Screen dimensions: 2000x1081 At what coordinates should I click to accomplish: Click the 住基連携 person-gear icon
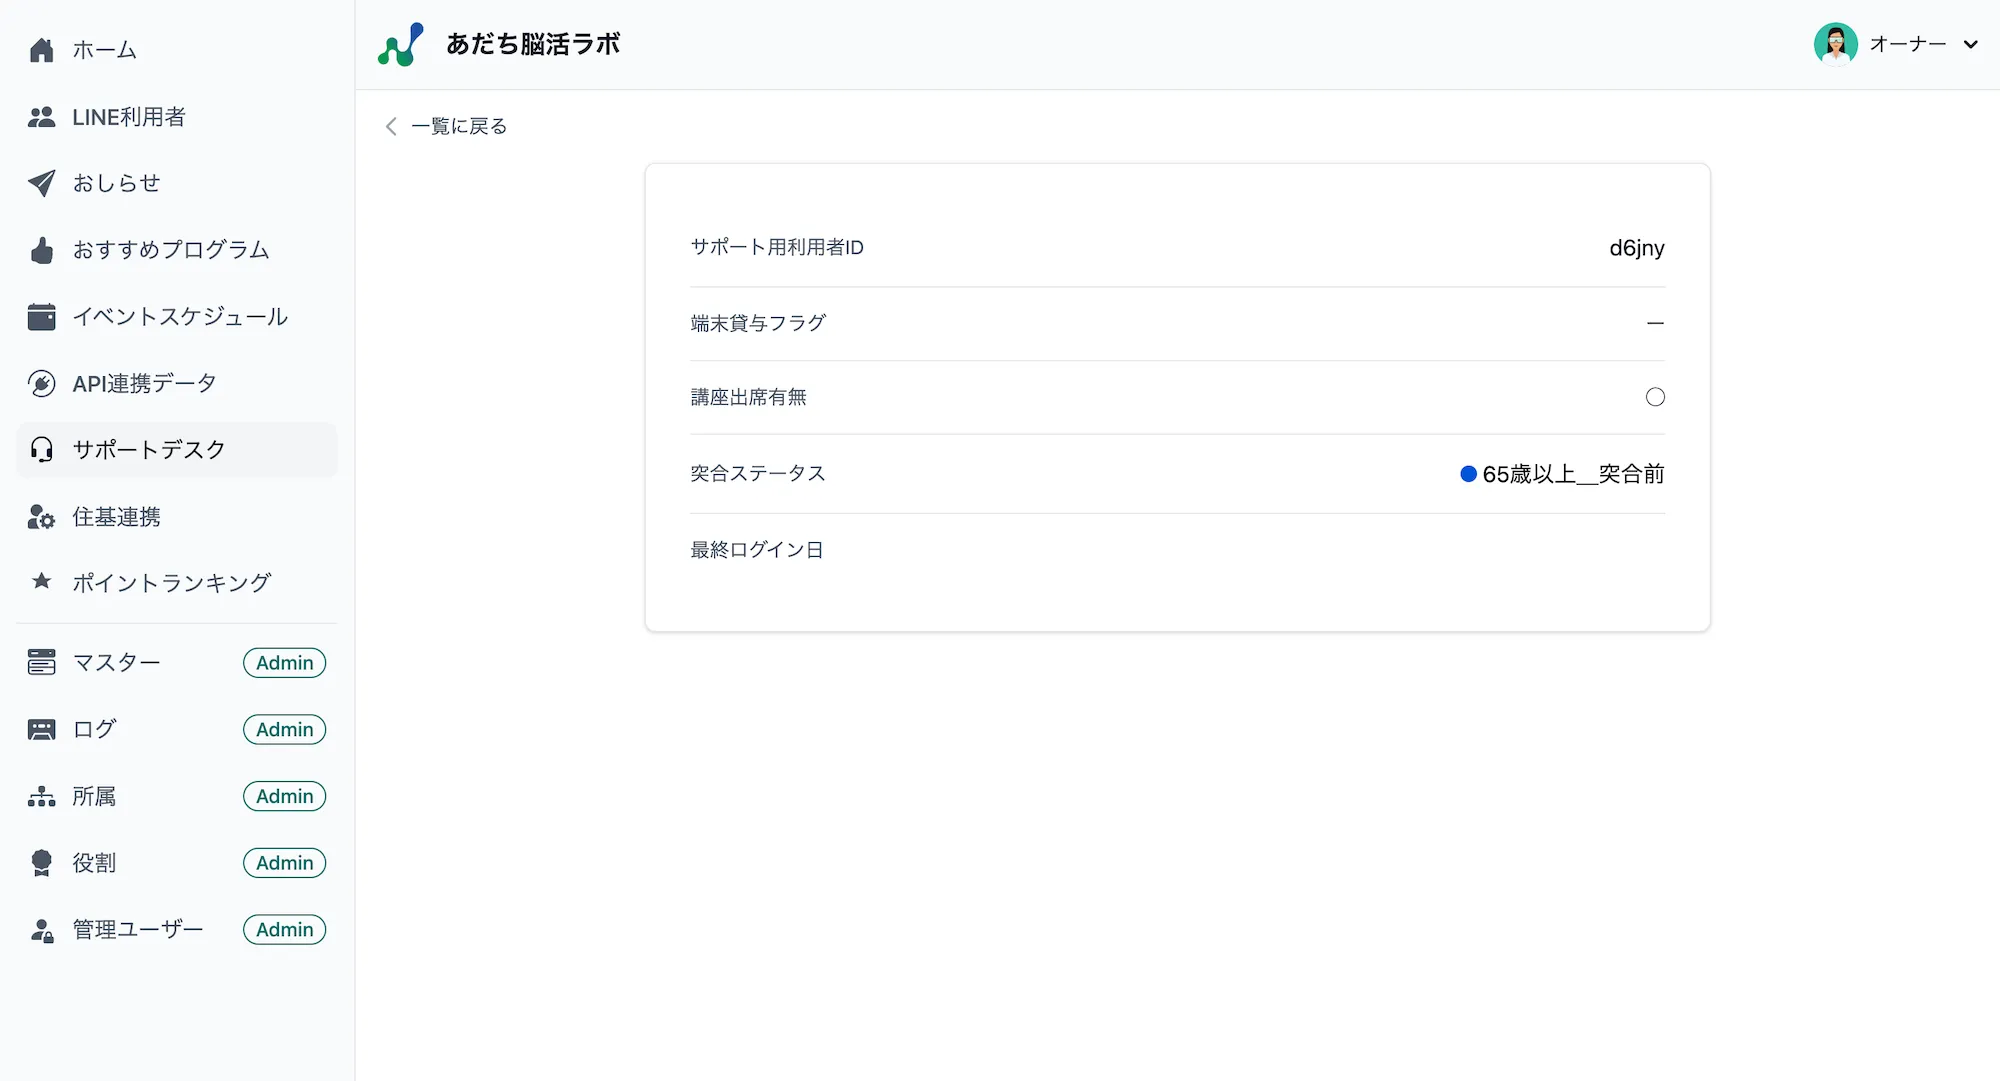click(x=41, y=516)
